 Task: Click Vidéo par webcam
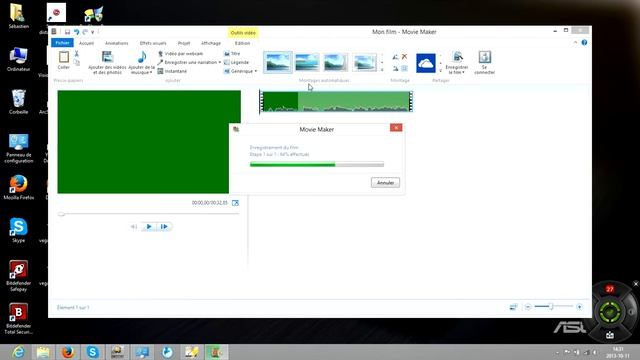pos(180,53)
